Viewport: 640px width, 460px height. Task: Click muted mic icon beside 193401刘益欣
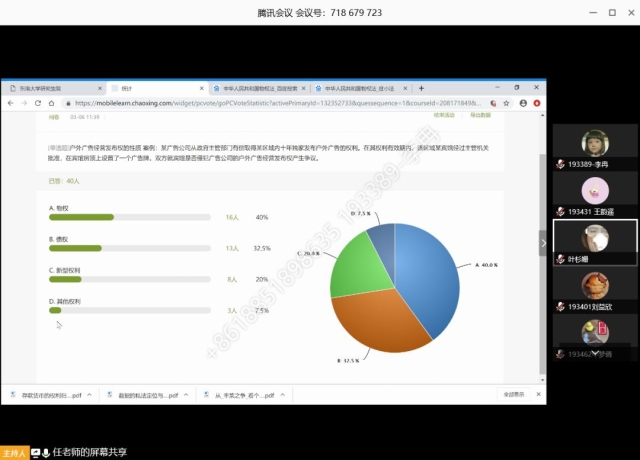(x=561, y=306)
